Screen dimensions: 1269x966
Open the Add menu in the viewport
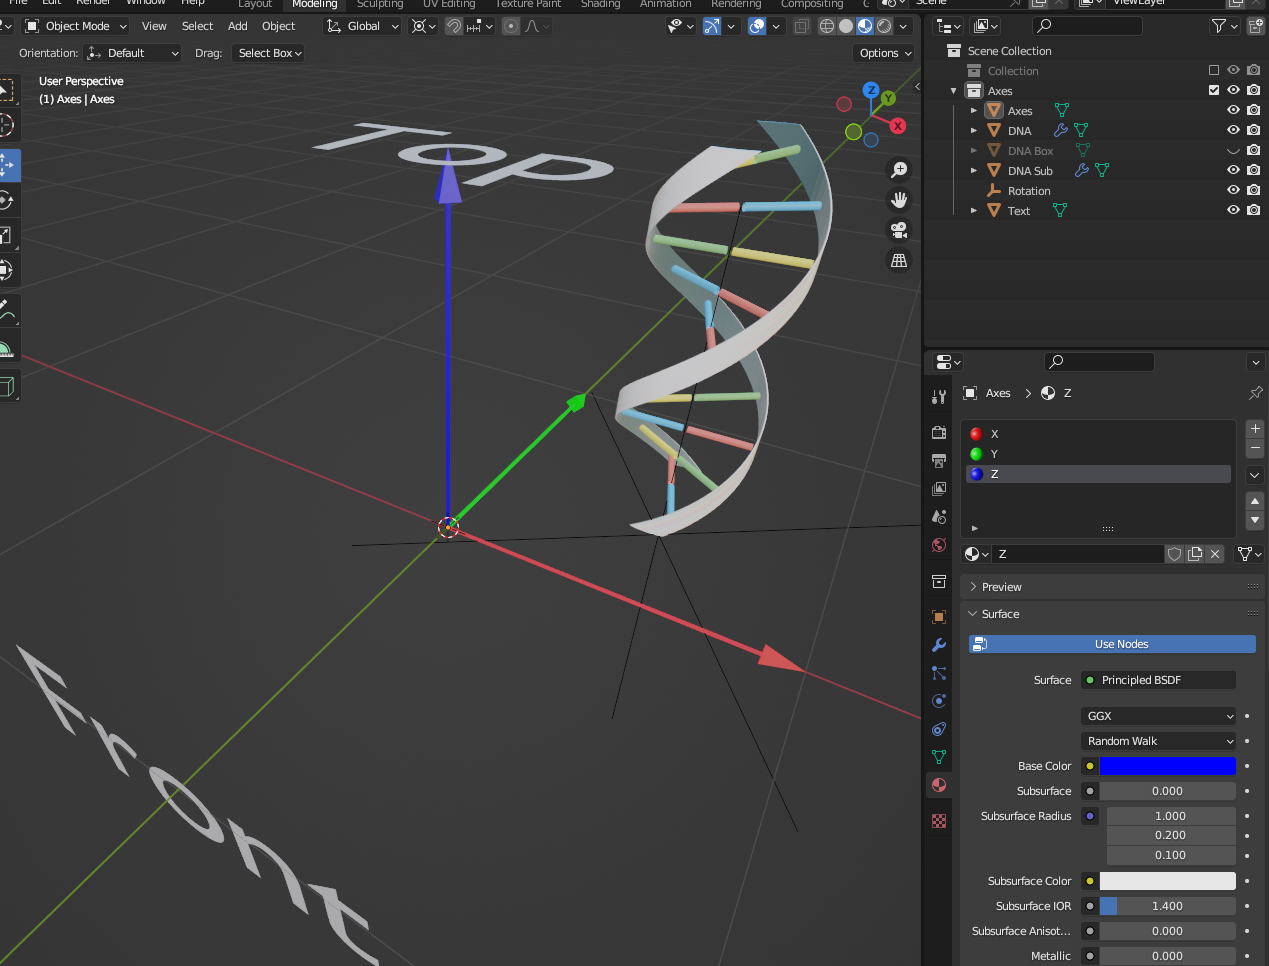pyautogui.click(x=237, y=25)
